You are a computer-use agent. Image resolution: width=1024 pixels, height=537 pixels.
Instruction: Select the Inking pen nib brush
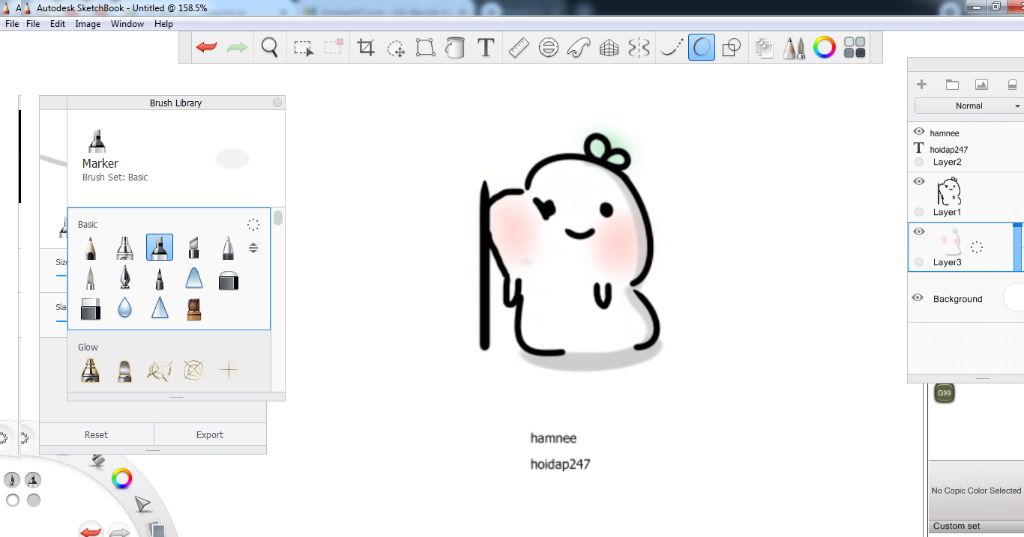125,278
